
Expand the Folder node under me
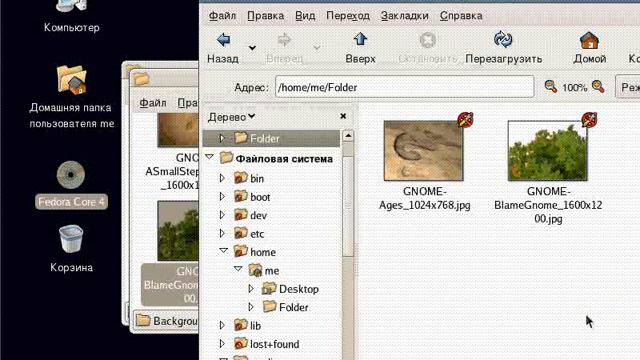(x=251, y=307)
